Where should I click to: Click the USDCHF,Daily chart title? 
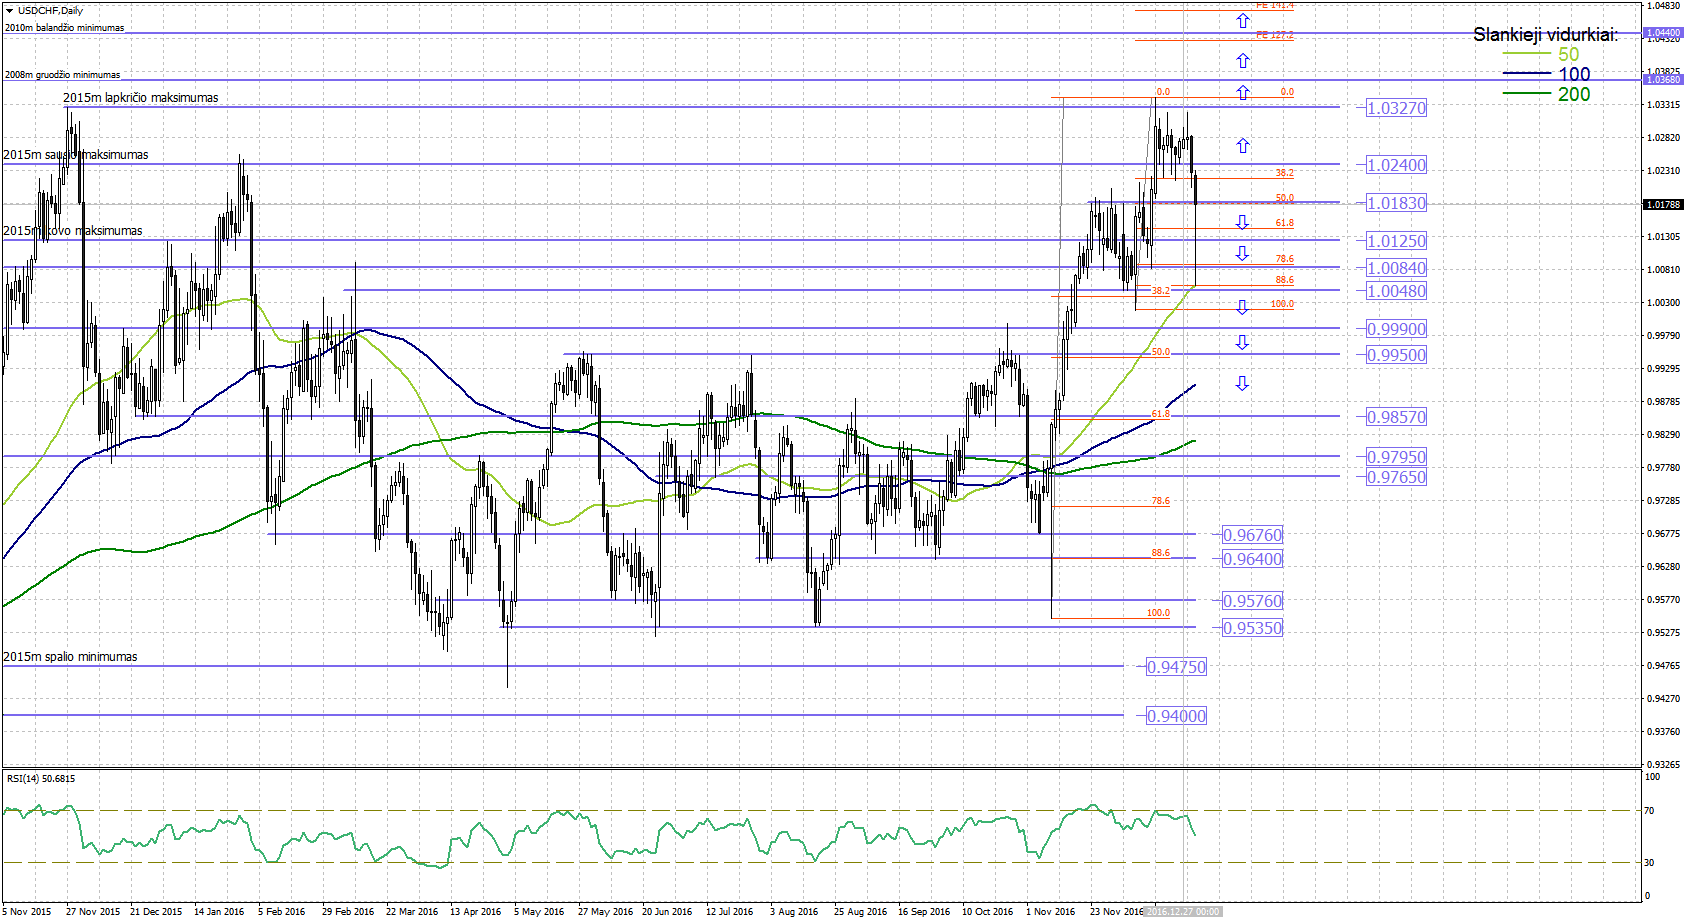pos(51,11)
